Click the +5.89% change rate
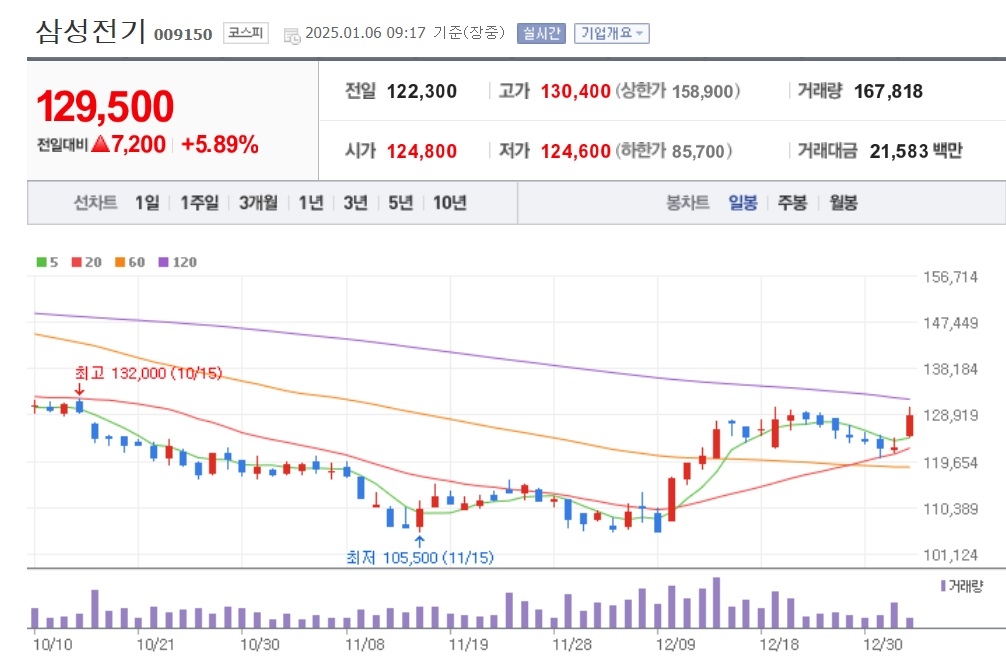1006x664 pixels. point(220,144)
